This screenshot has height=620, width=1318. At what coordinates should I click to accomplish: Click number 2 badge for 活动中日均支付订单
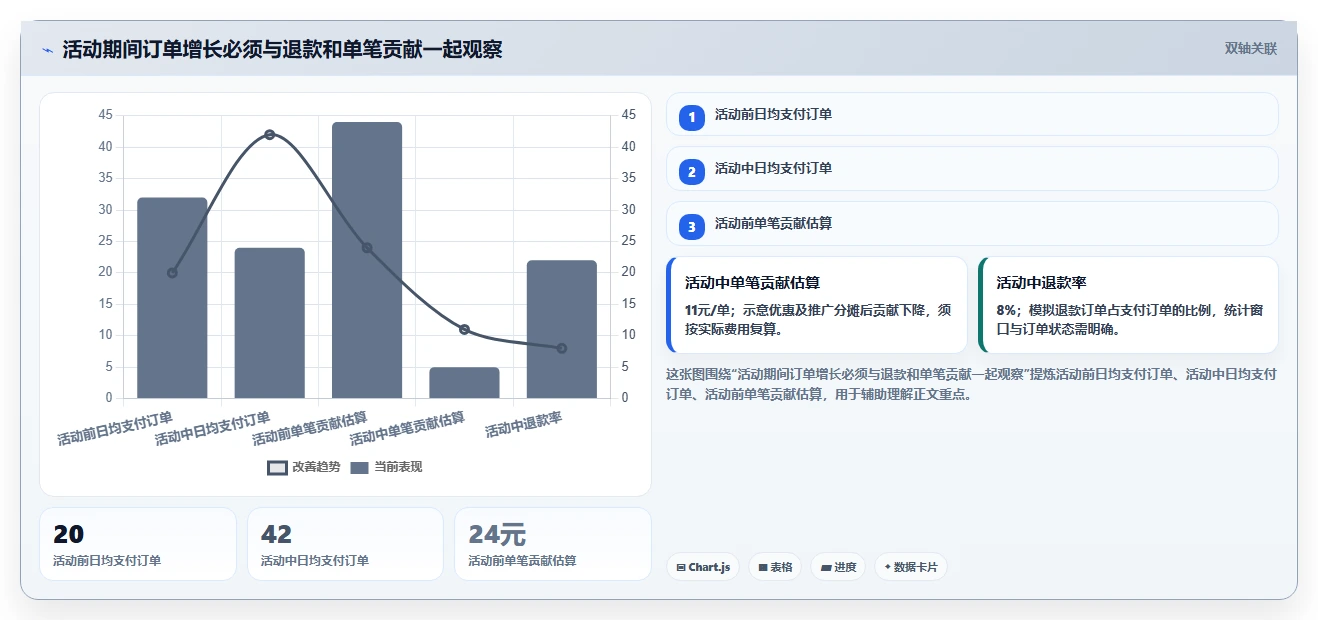tap(692, 172)
